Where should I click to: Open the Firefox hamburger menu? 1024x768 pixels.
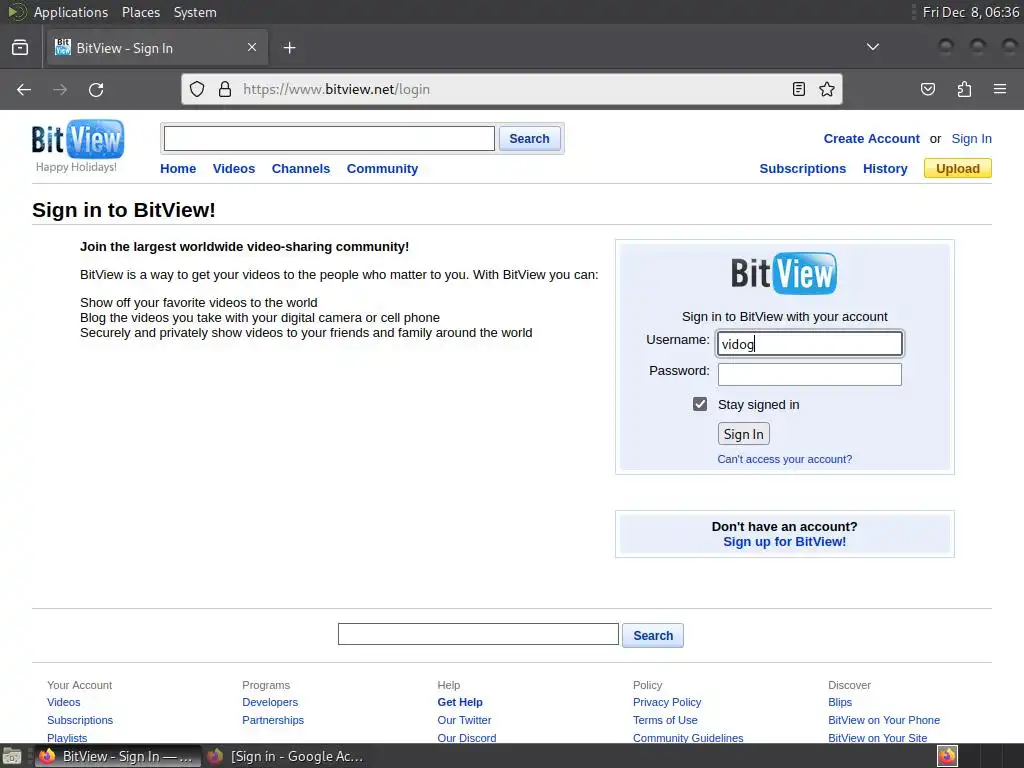click(1000, 89)
